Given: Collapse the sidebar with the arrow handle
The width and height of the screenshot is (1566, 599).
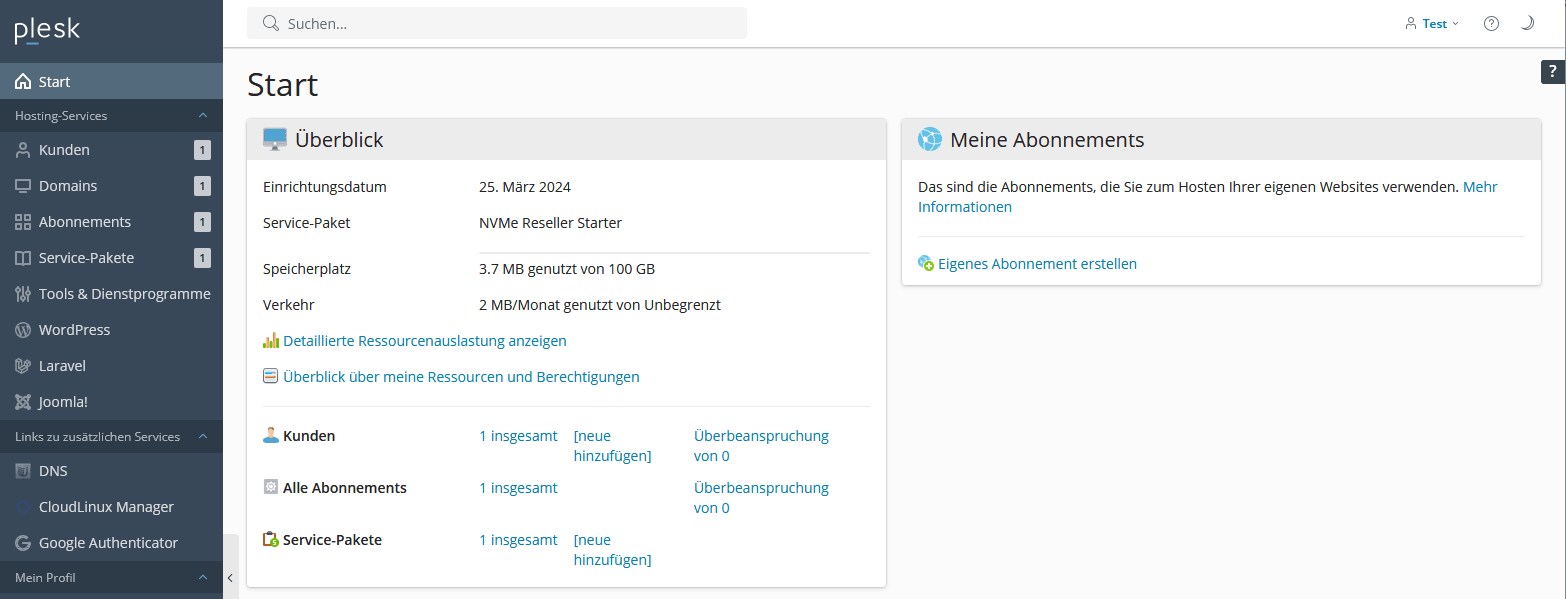Looking at the screenshot, I should (x=230, y=577).
